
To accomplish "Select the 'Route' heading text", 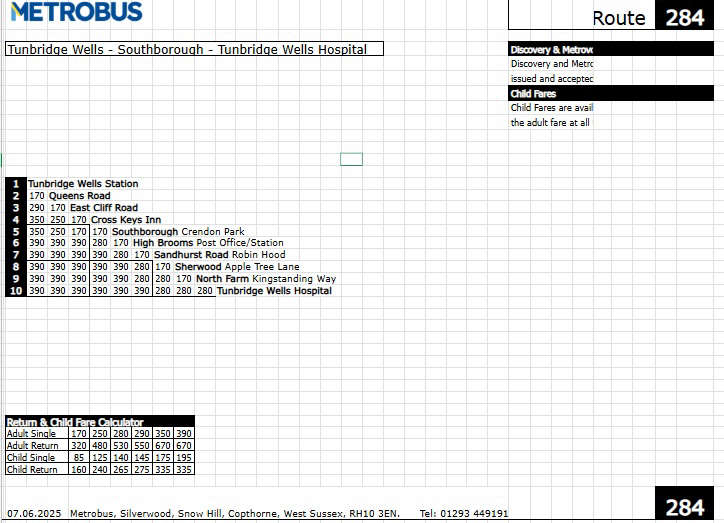I will pyautogui.click(x=619, y=18).
